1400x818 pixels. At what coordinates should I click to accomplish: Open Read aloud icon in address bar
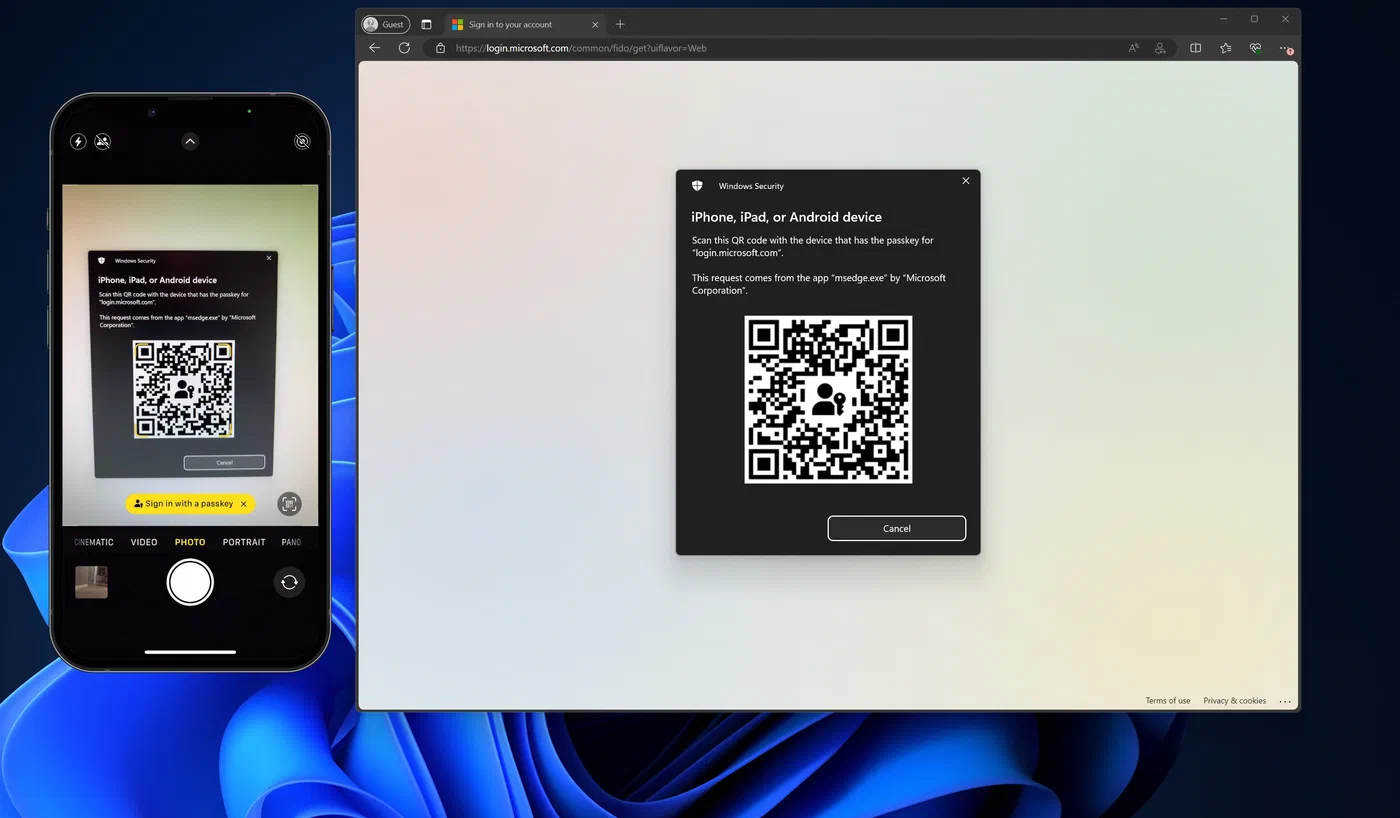pyautogui.click(x=1134, y=48)
